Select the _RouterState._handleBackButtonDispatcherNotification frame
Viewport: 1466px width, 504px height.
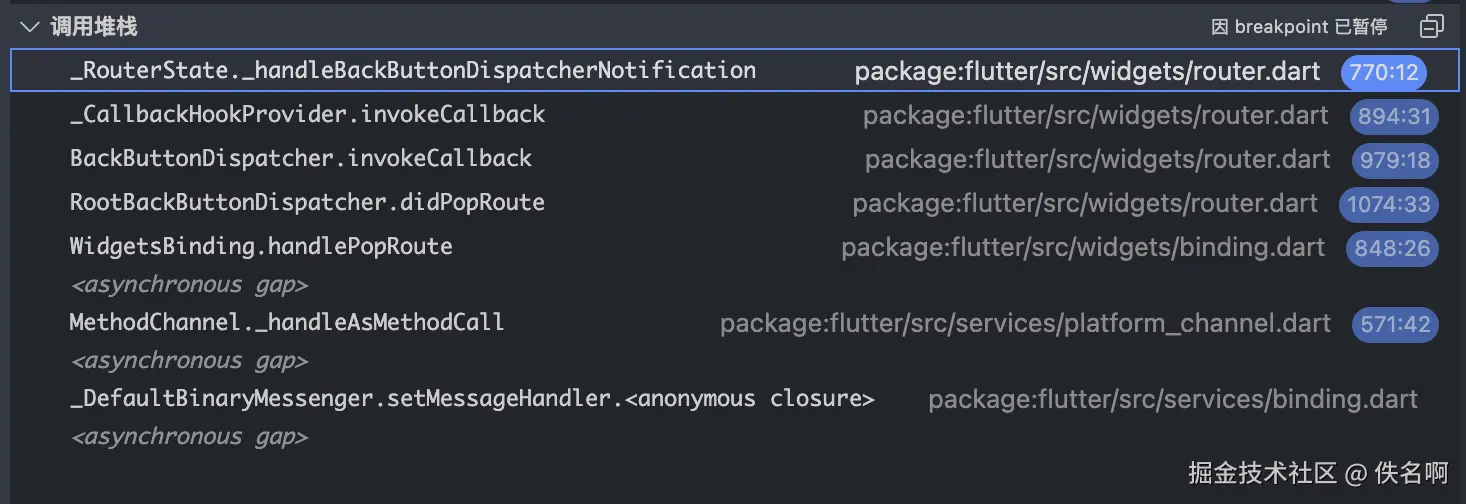tap(412, 71)
